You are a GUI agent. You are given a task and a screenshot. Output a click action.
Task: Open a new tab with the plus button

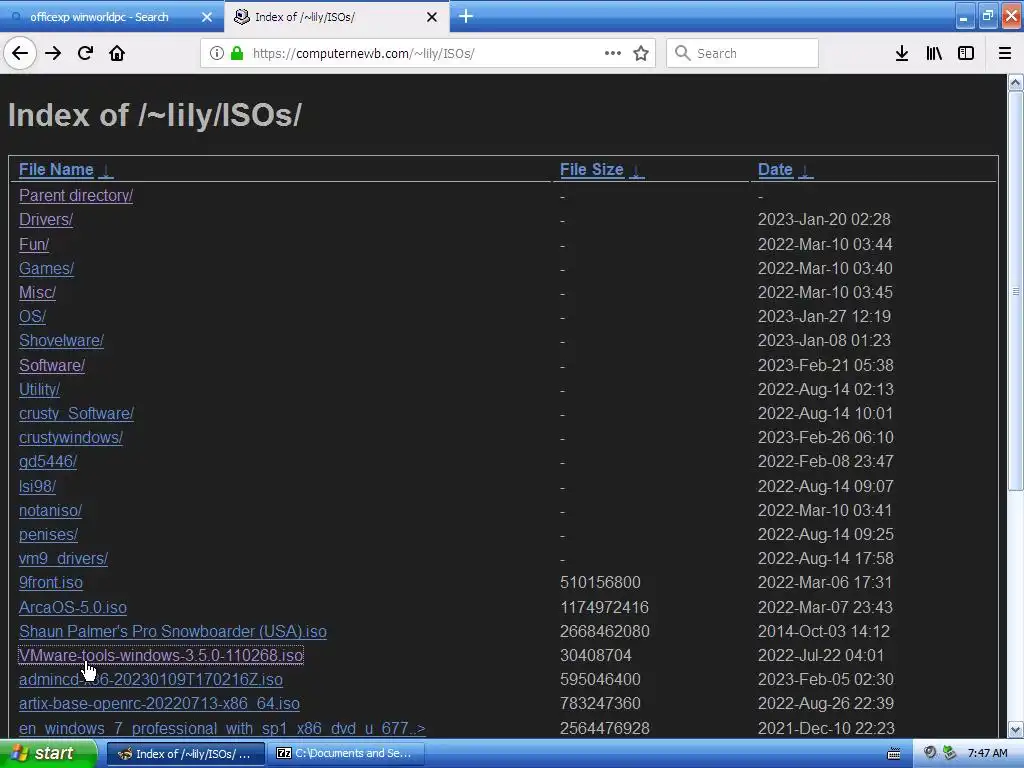click(x=466, y=16)
